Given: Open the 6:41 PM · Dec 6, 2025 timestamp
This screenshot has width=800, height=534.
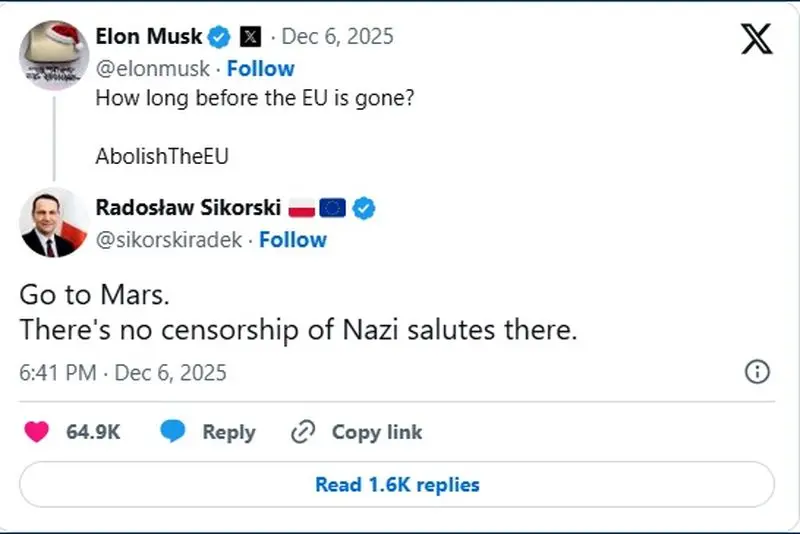Looking at the screenshot, I should [x=123, y=373].
